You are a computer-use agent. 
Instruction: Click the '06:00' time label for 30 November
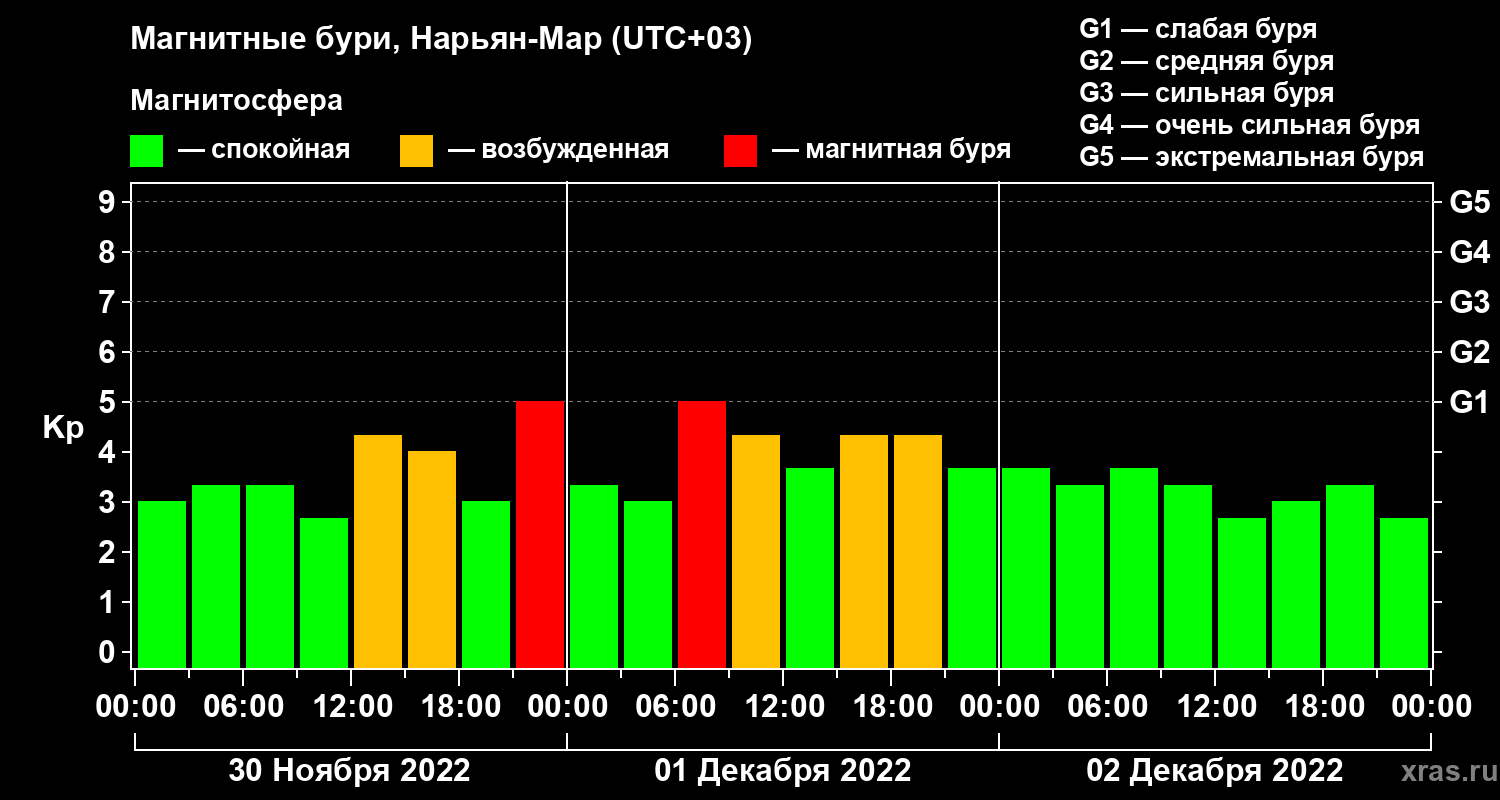[x=243, y=707]
